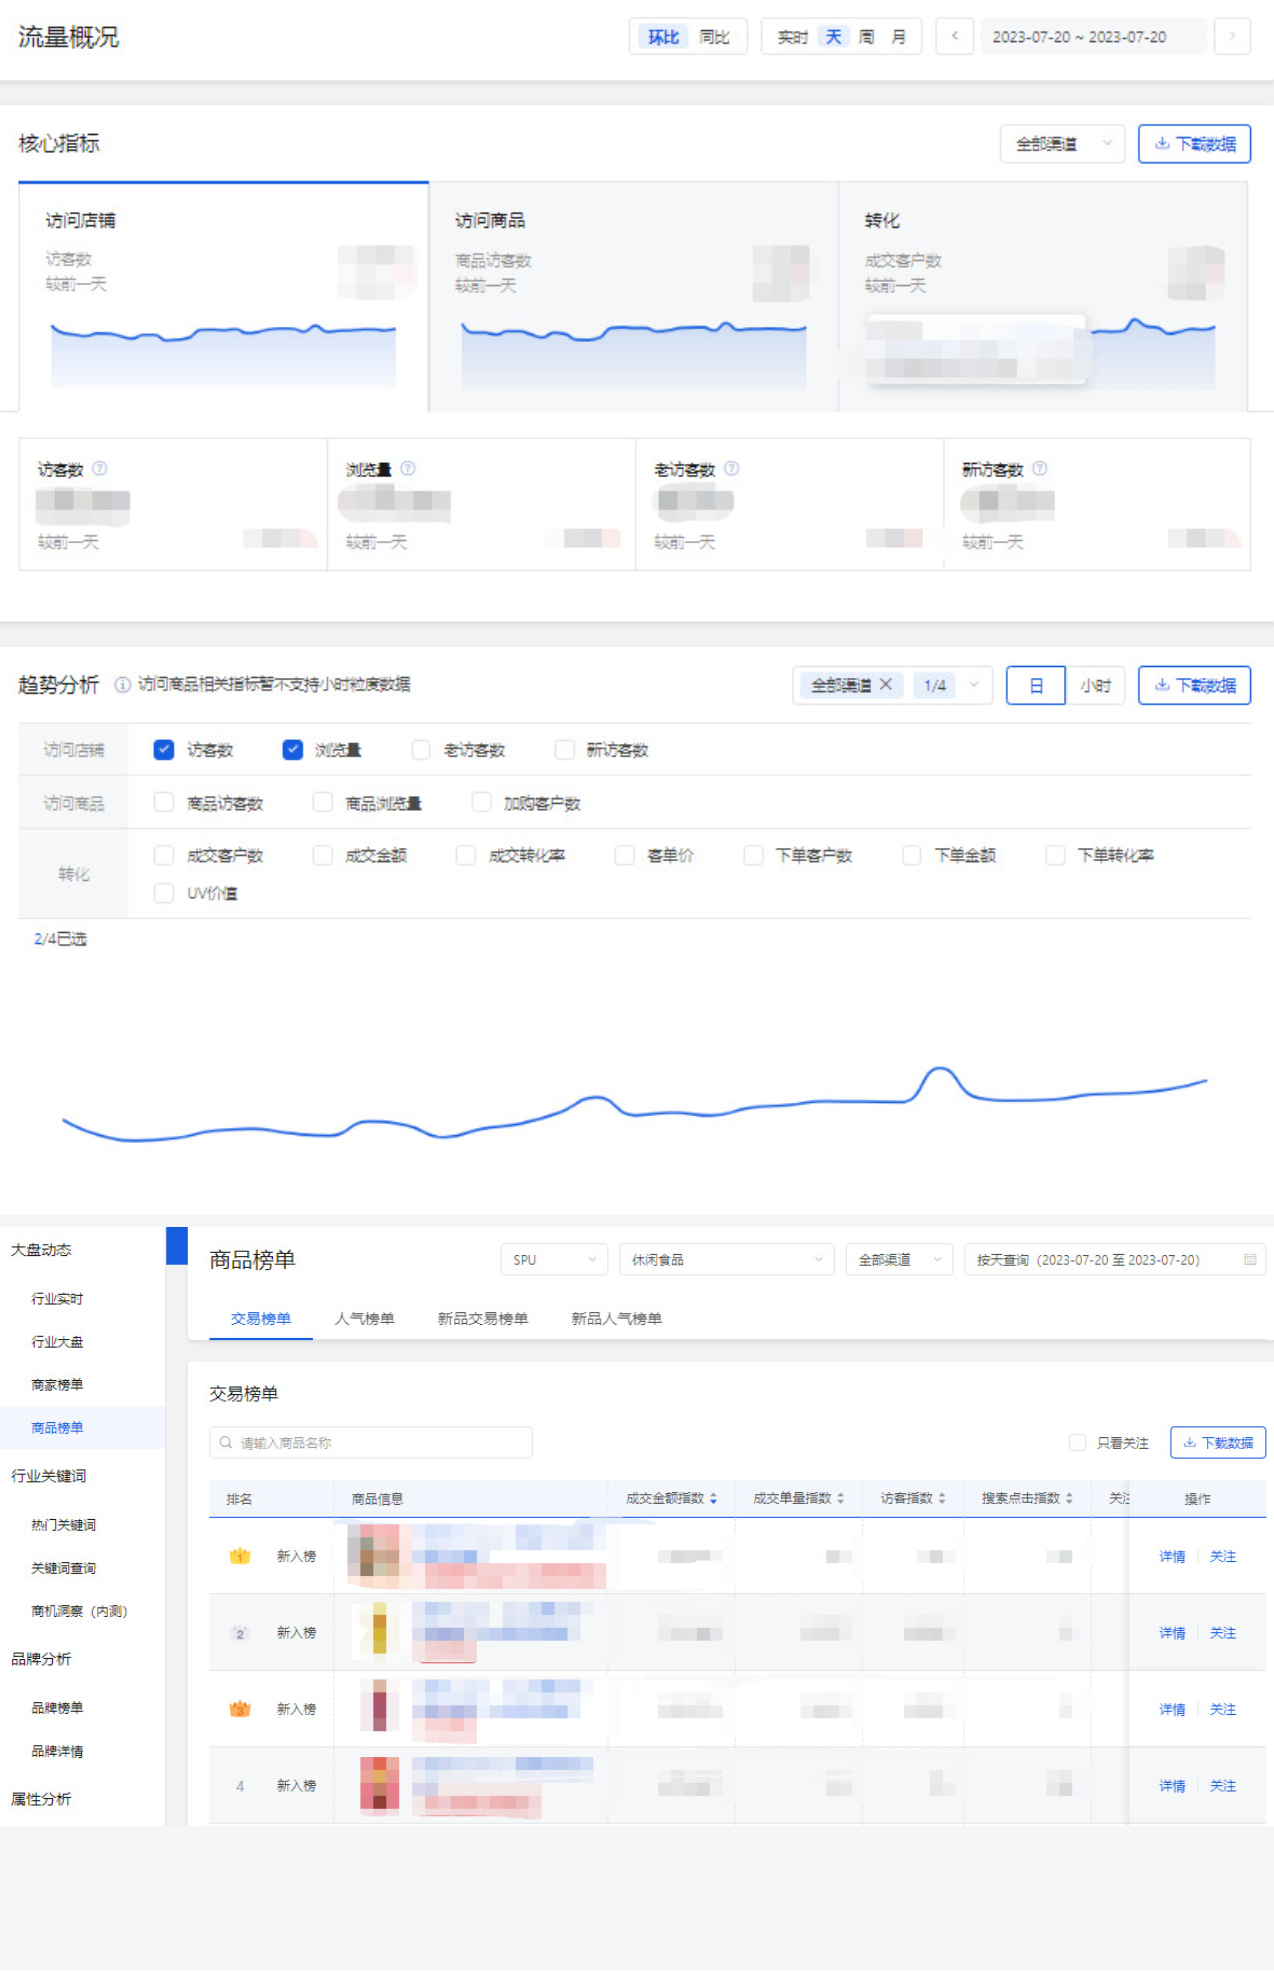The width and height of the screenshot is (1274, 1971).
Task: Click 下载数据 button in 交易榜单
Action: tap(1218, 1442)
